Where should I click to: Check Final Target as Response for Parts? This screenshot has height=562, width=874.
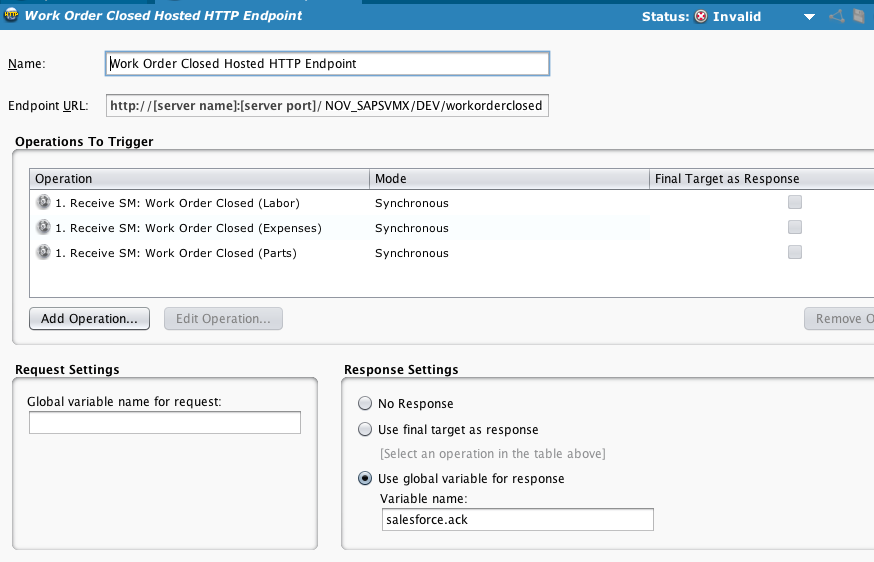pos(795,252)
